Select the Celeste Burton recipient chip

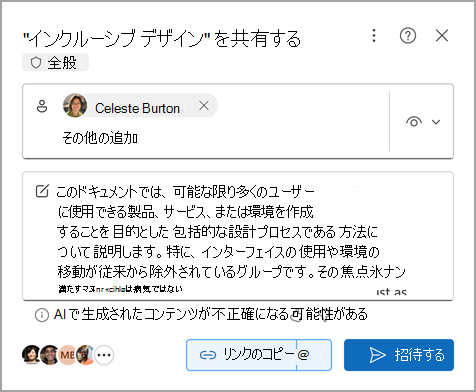[x=140, y=106]
